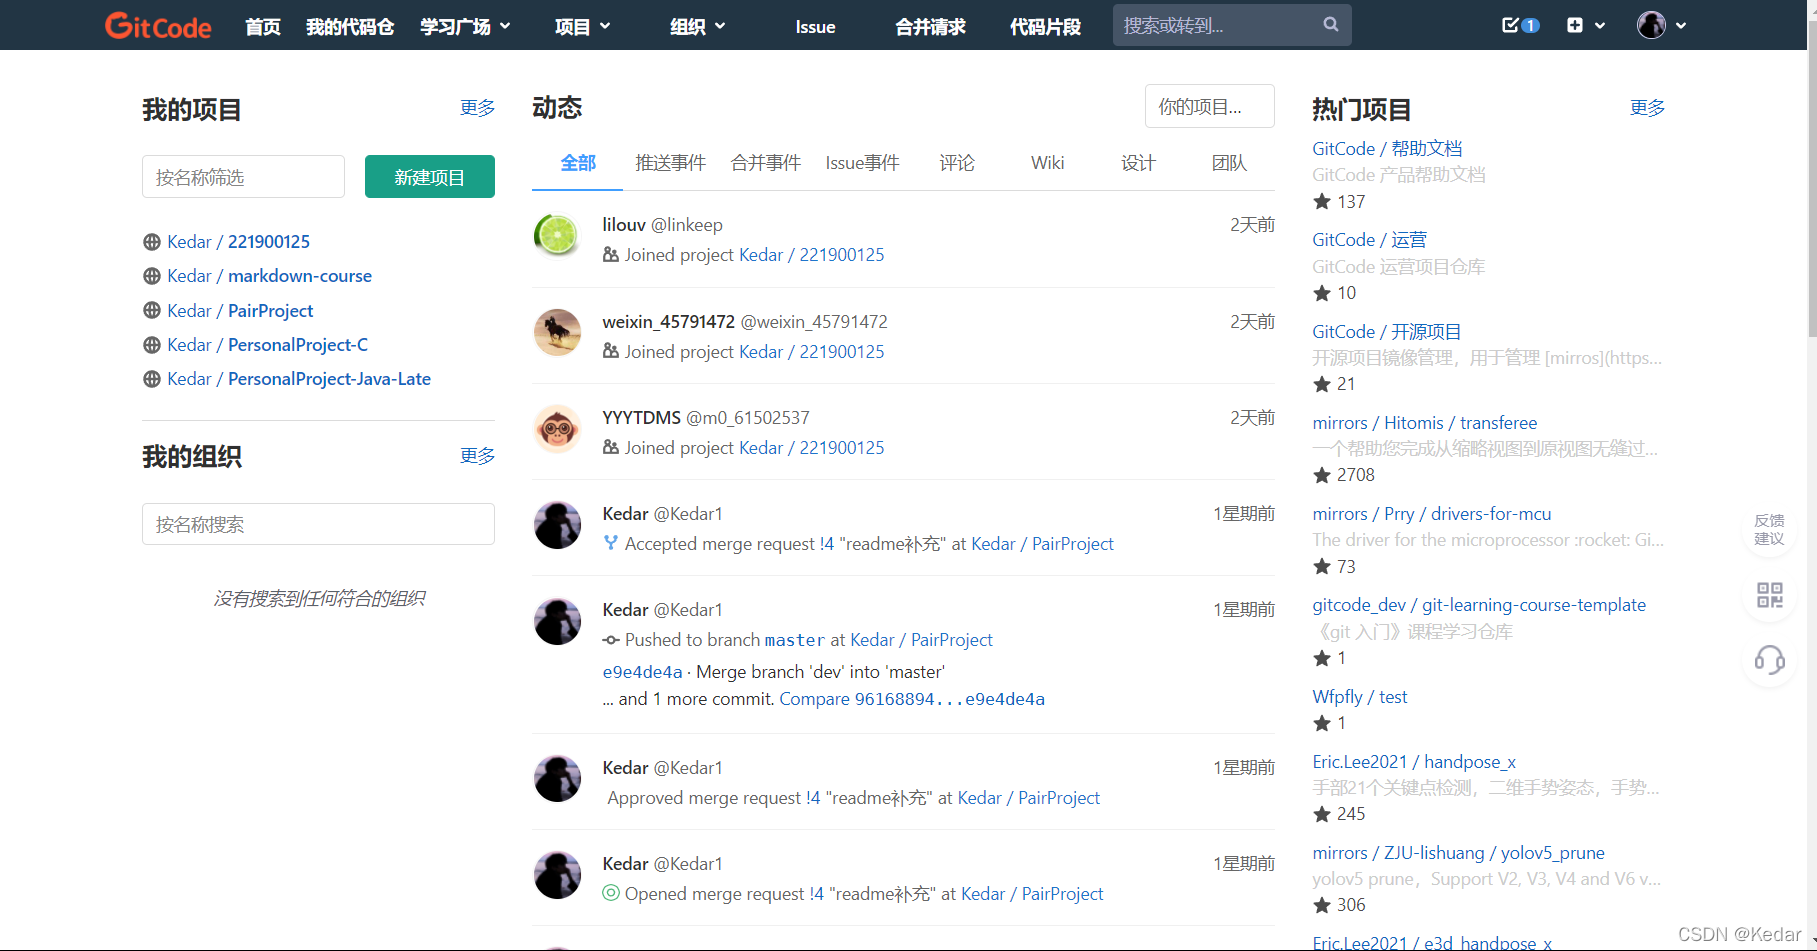Select the 推送事件 tab
This screenshot has width=1817, height=951.
671,163
